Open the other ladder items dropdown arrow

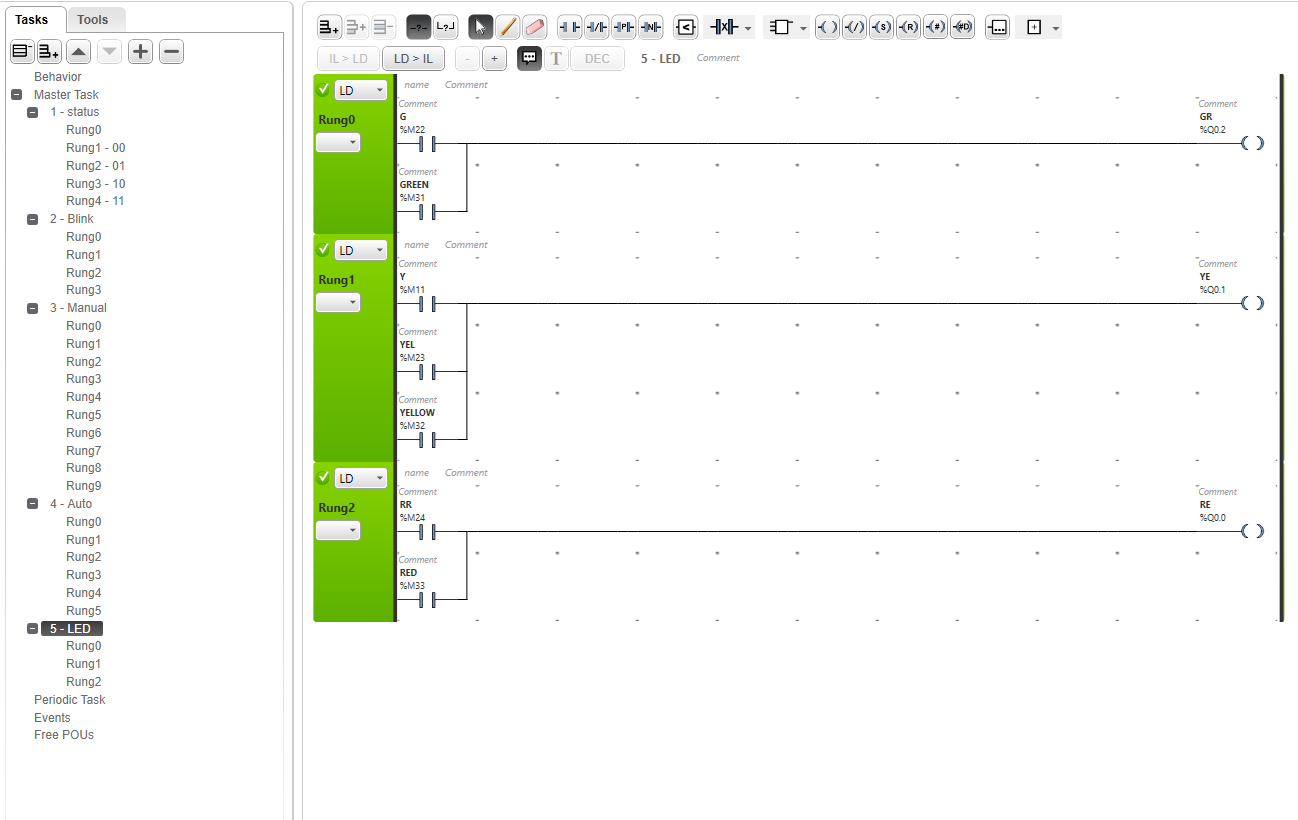(1056, 28)
